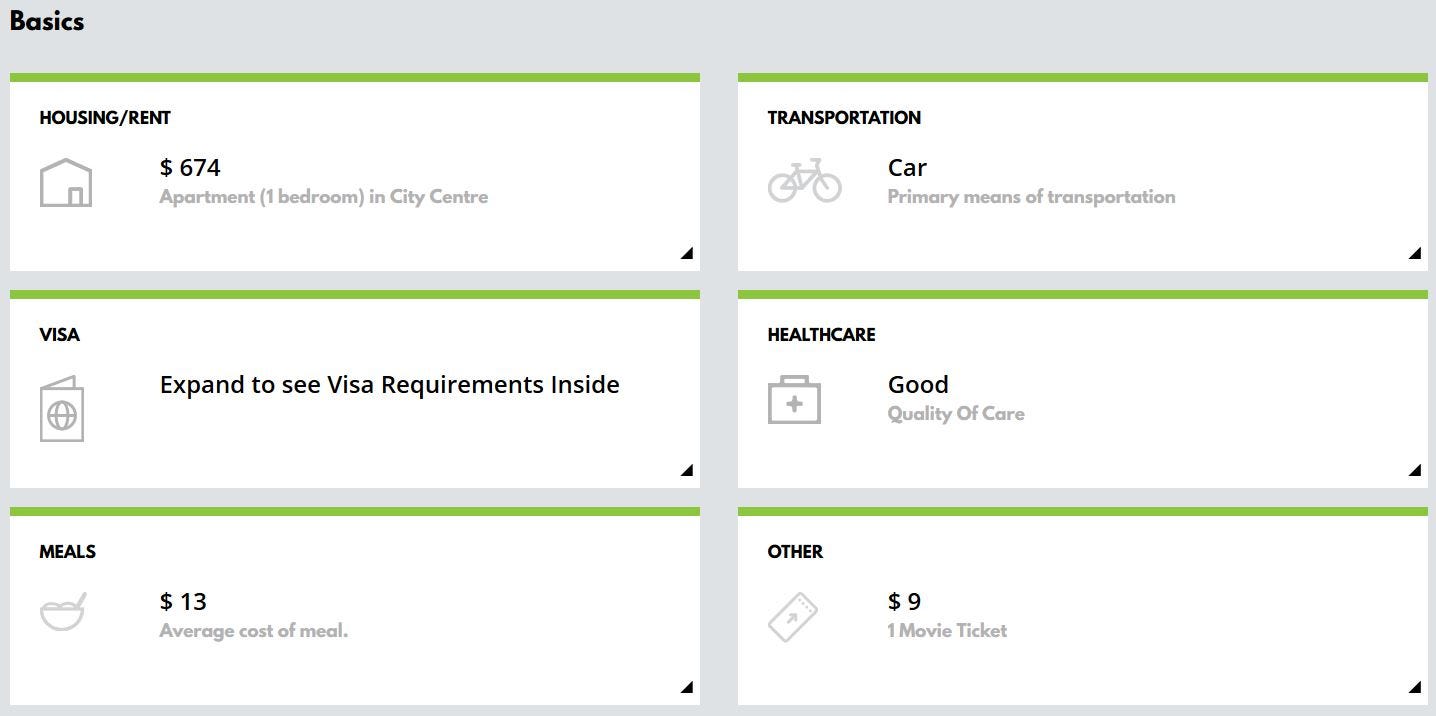Click the $ 13 meal cost
Image resolution: width=1436 pixels, height=716 pixels.
183,602
